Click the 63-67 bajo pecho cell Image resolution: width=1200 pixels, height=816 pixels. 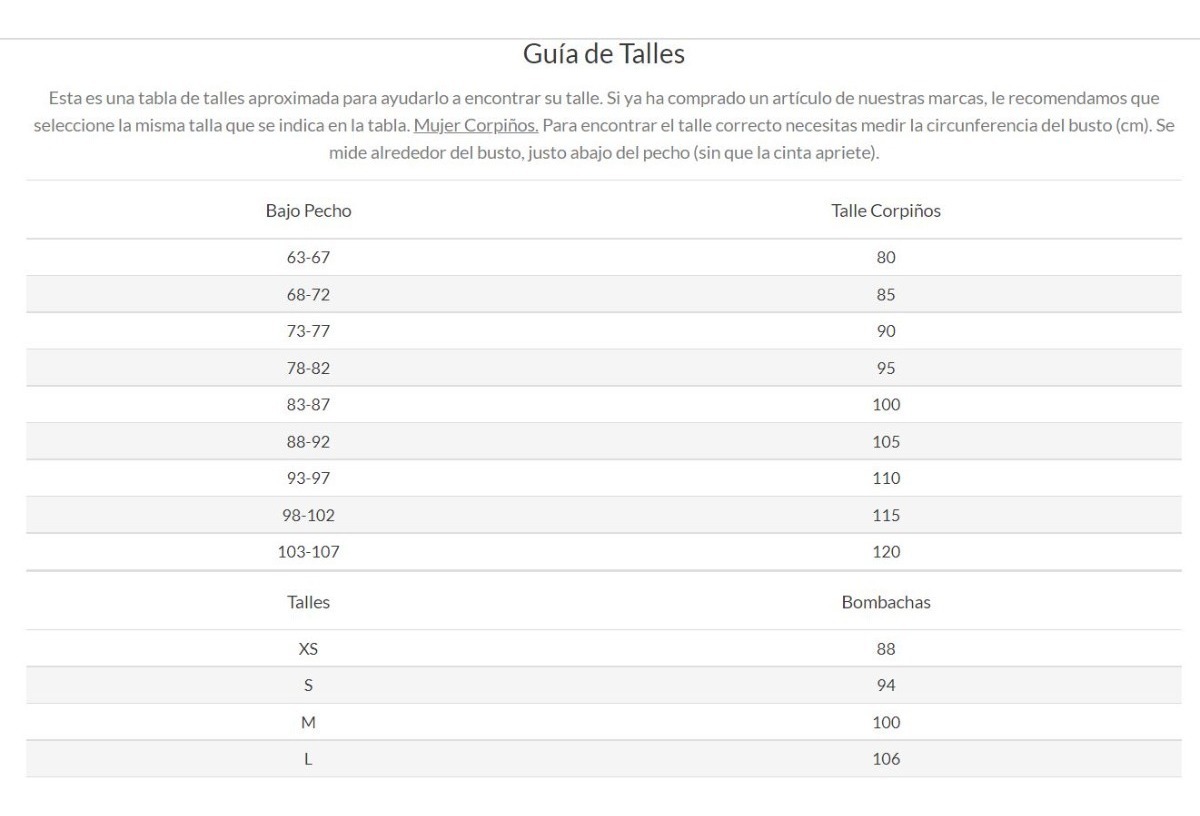tap(308, 257)
